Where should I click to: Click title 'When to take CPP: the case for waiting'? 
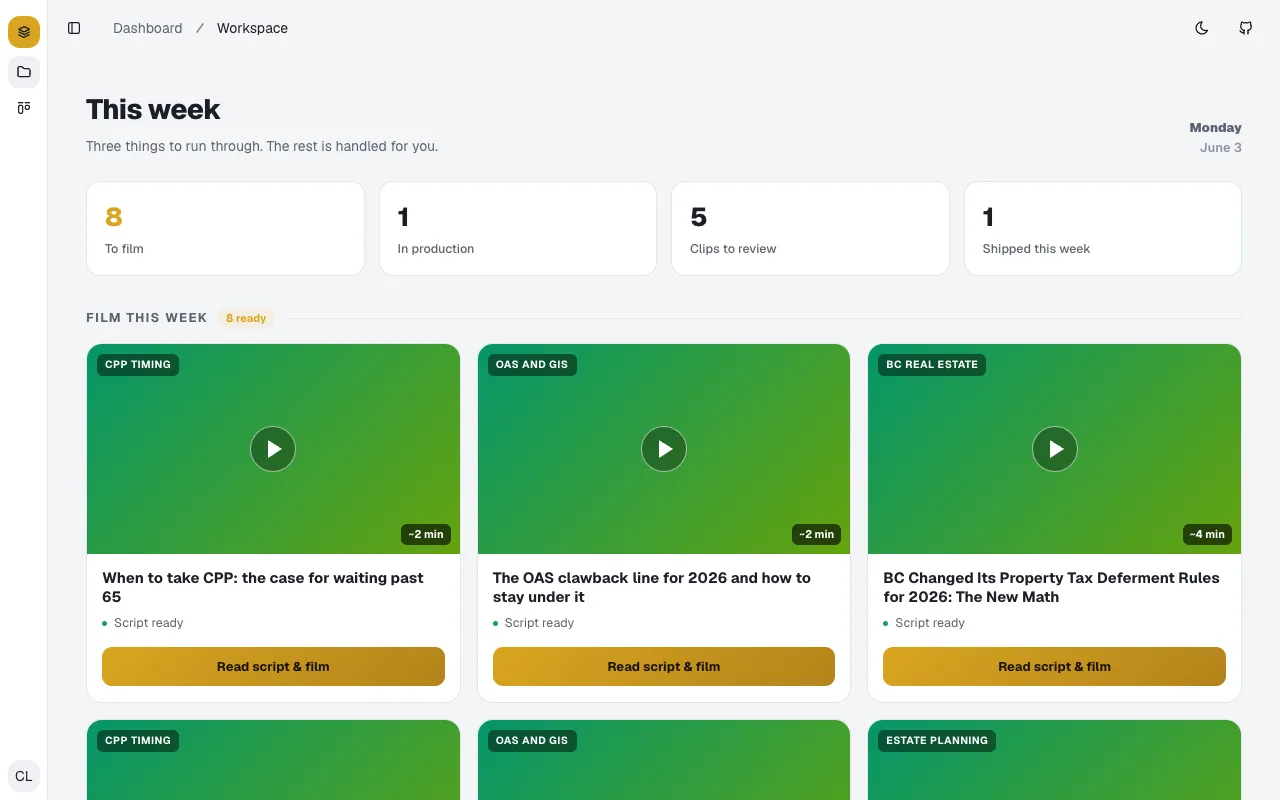point(263,587)
